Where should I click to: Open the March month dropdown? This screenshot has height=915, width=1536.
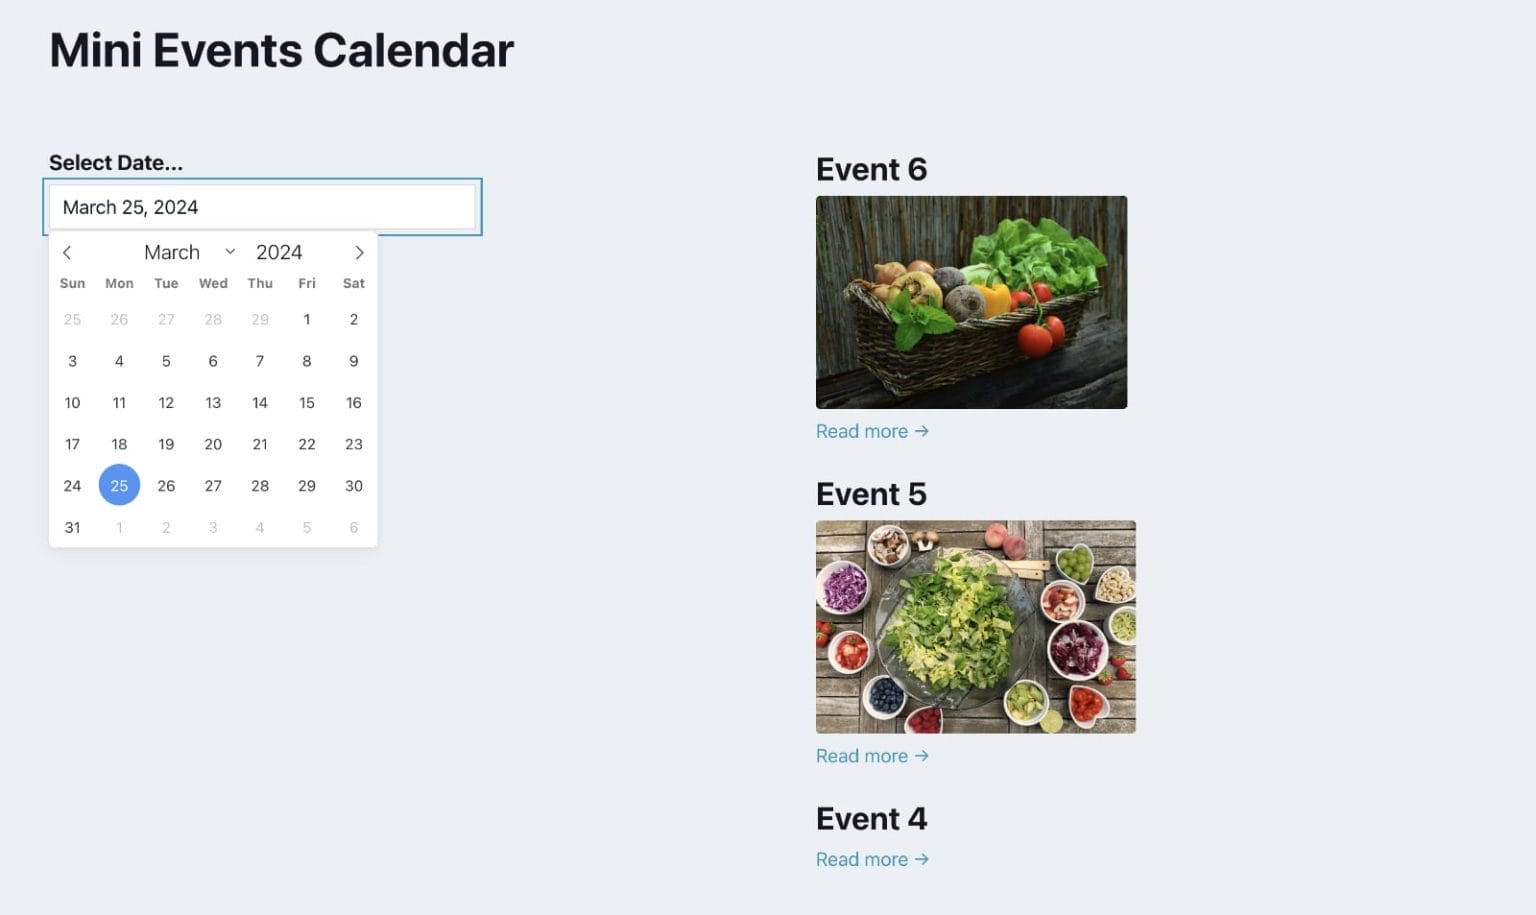(x=189, y=253)
